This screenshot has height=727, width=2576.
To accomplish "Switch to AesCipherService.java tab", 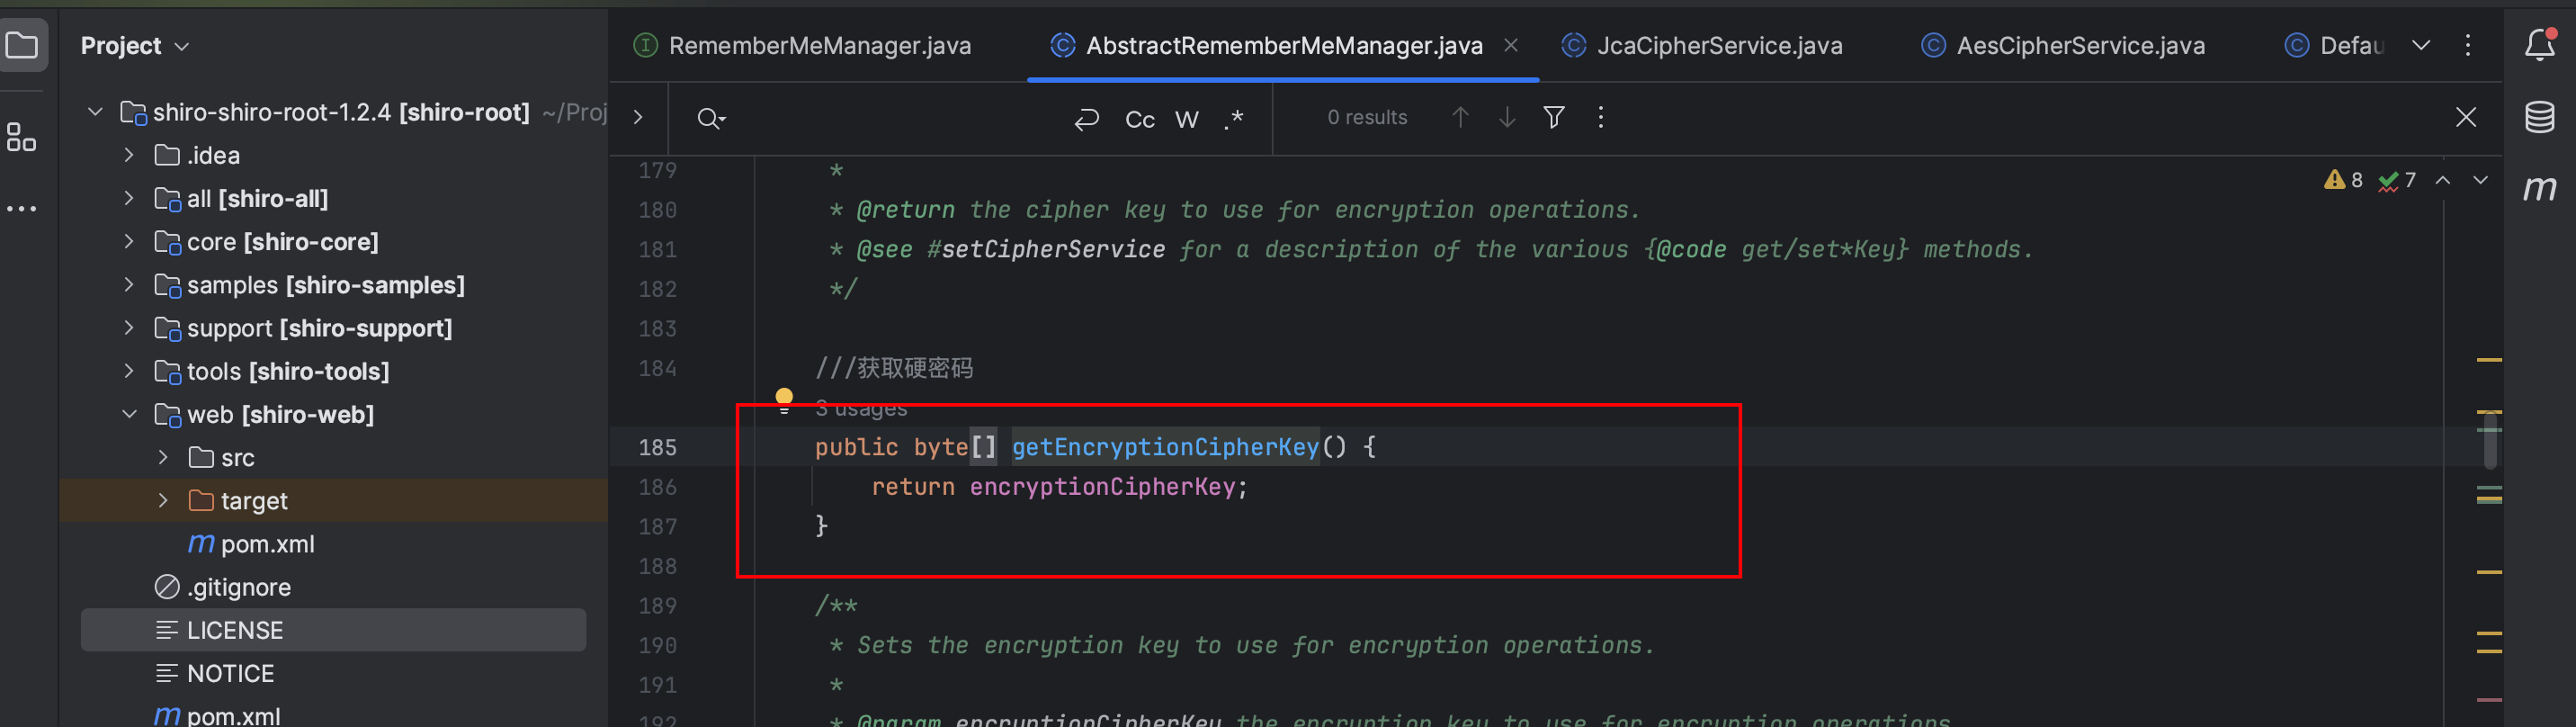I will pos(2064,45).
